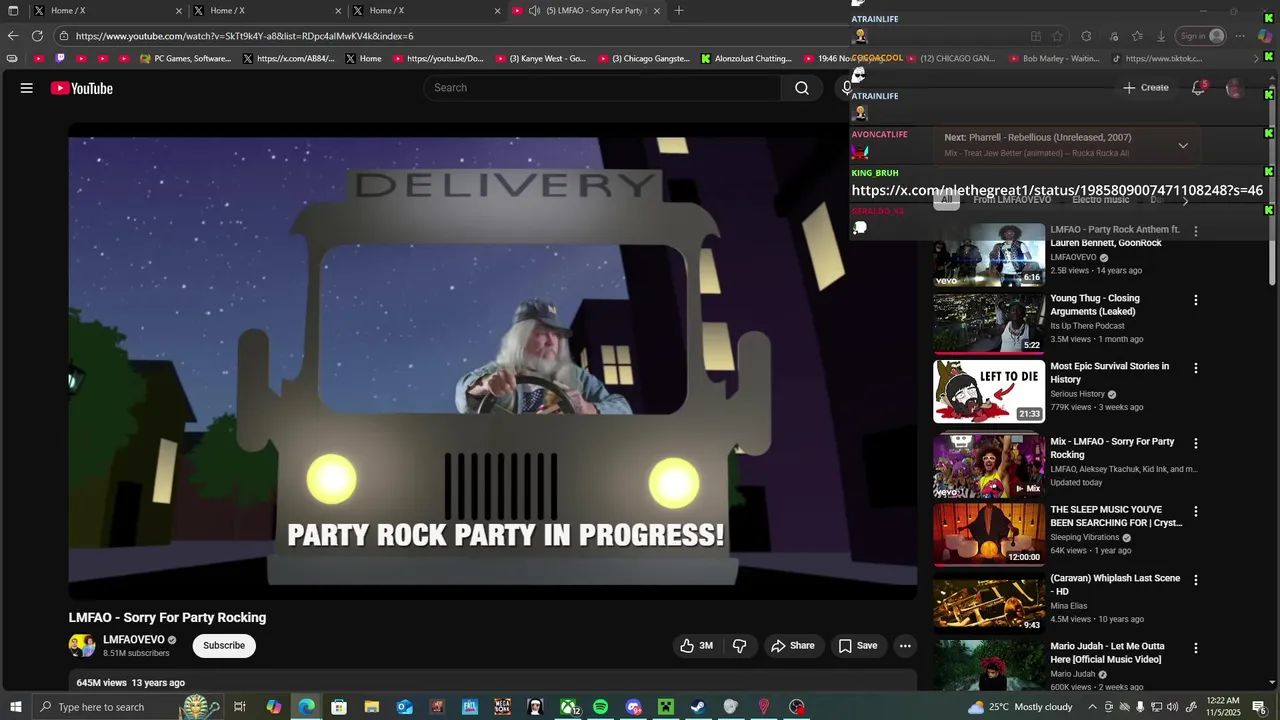Viewport: 1280px width, 720px height.
Task: Open the tiktok.c... bookmark
Action: [1157, 59]
